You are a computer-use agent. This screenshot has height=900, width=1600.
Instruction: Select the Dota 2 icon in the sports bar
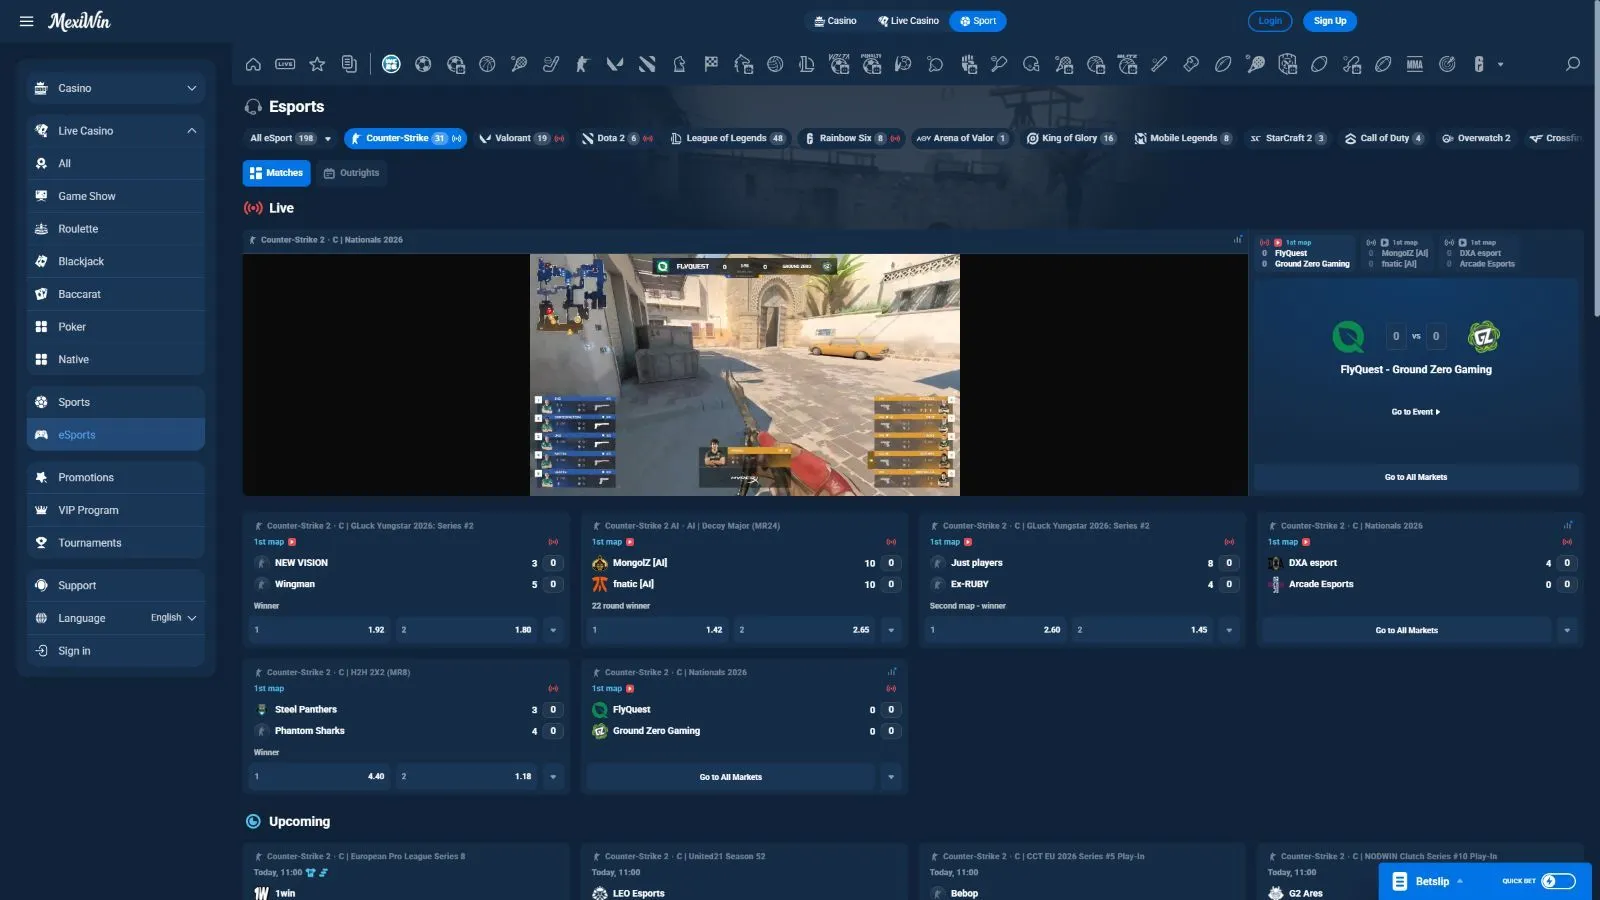pyautogui.click(x=647, y=64)
